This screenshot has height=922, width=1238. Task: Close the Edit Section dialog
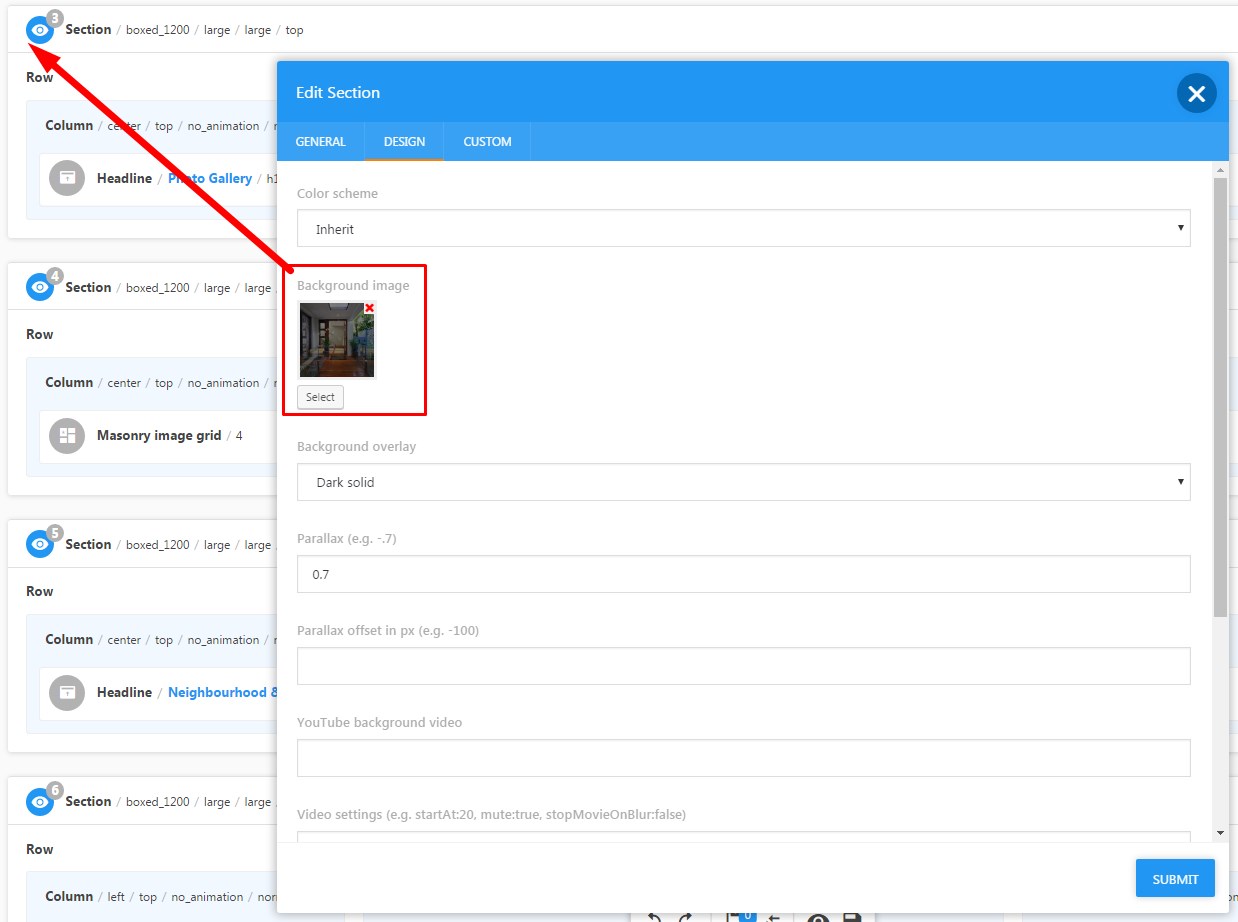click(x=1196, y=94)
